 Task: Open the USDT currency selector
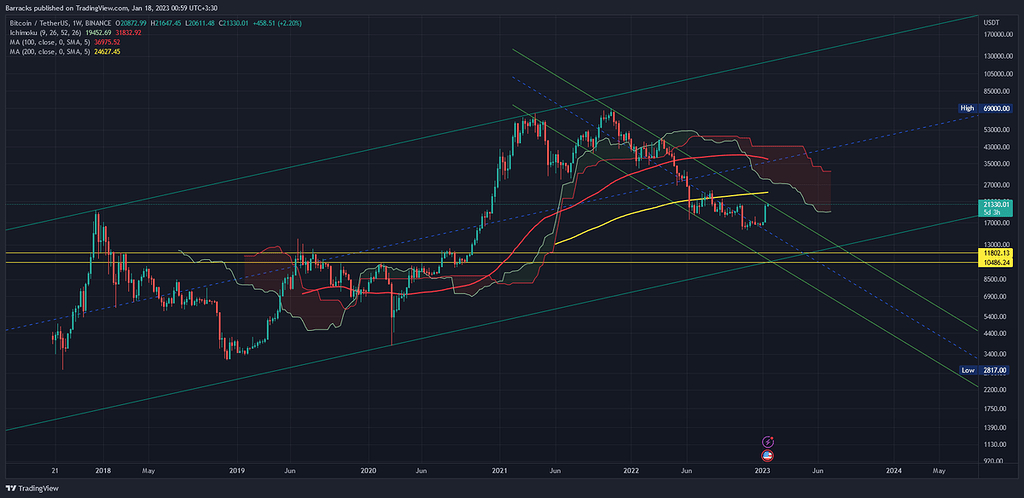pos(991,21)
